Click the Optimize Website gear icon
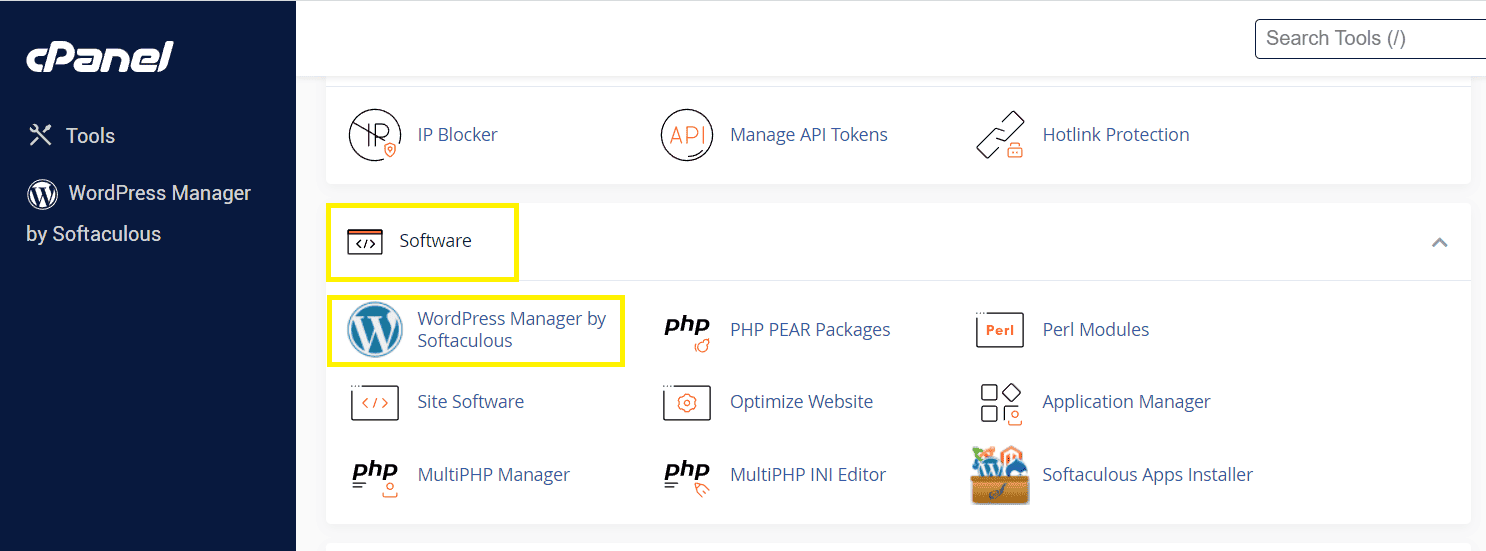1486x551 pixels. click(687, 402)
